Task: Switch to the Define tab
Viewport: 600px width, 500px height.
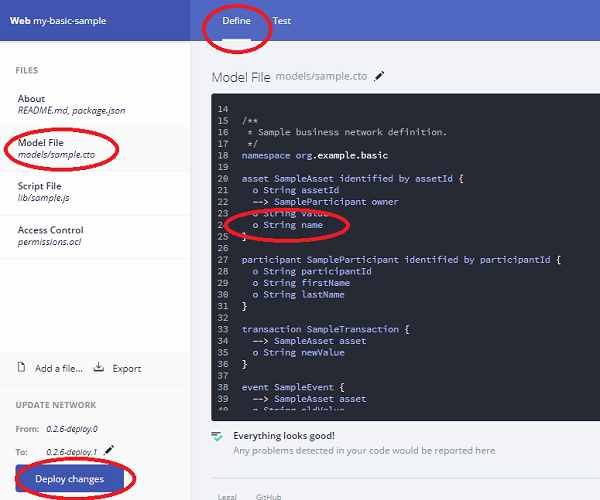Action: pyautogui.click(x=236, y=20)
